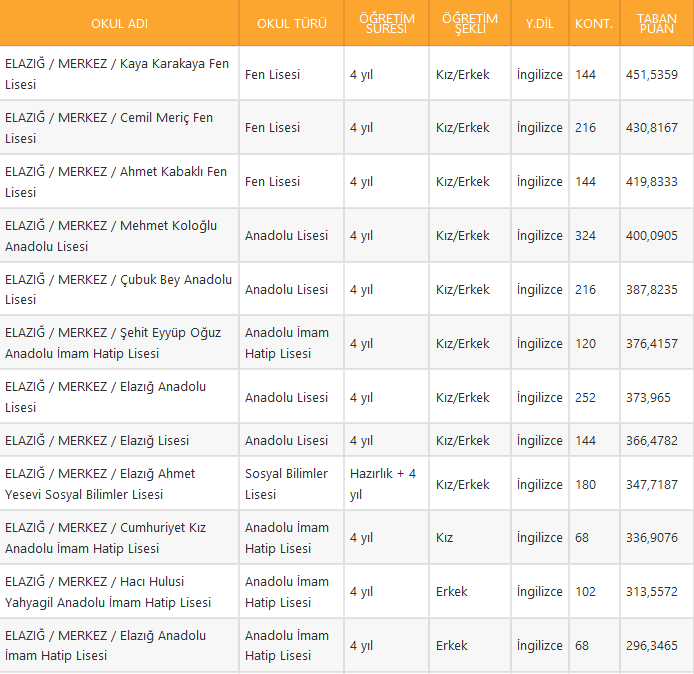This screenshot has height=674, width=694.
Task: Select the Y.DİL column header
Action: (x=539, y=23)
